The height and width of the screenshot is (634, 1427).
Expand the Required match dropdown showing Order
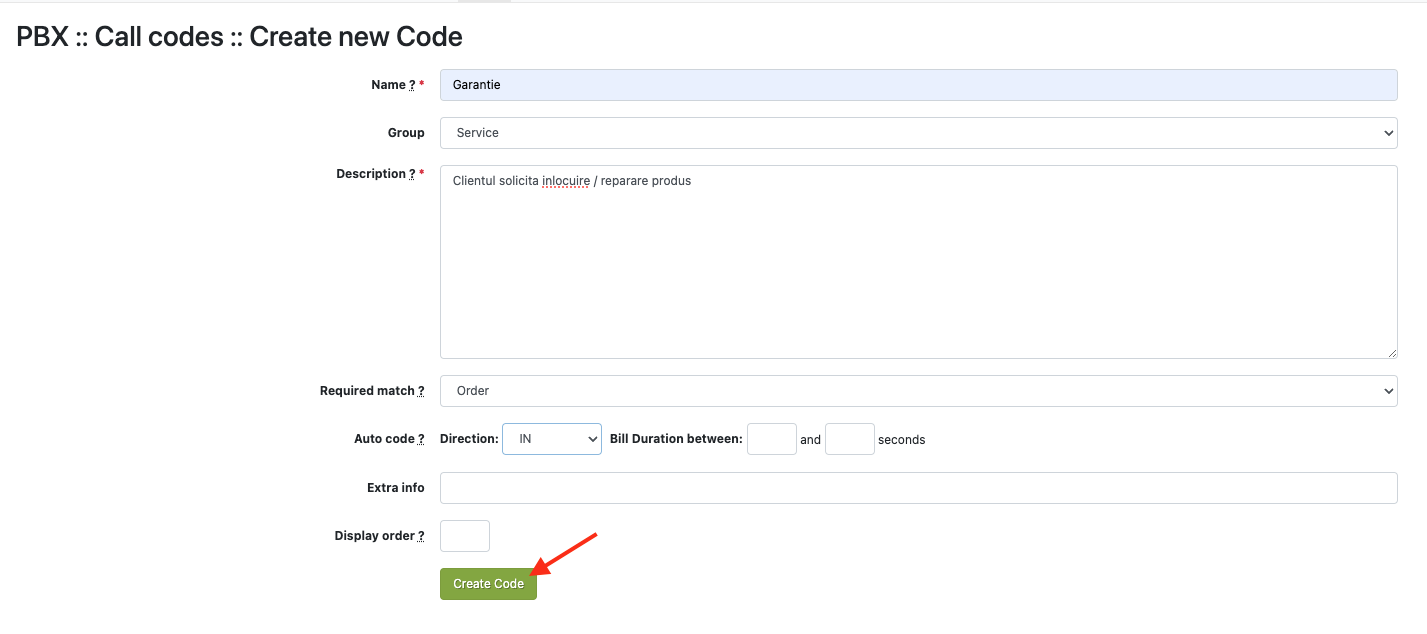[x=918, y=391]
